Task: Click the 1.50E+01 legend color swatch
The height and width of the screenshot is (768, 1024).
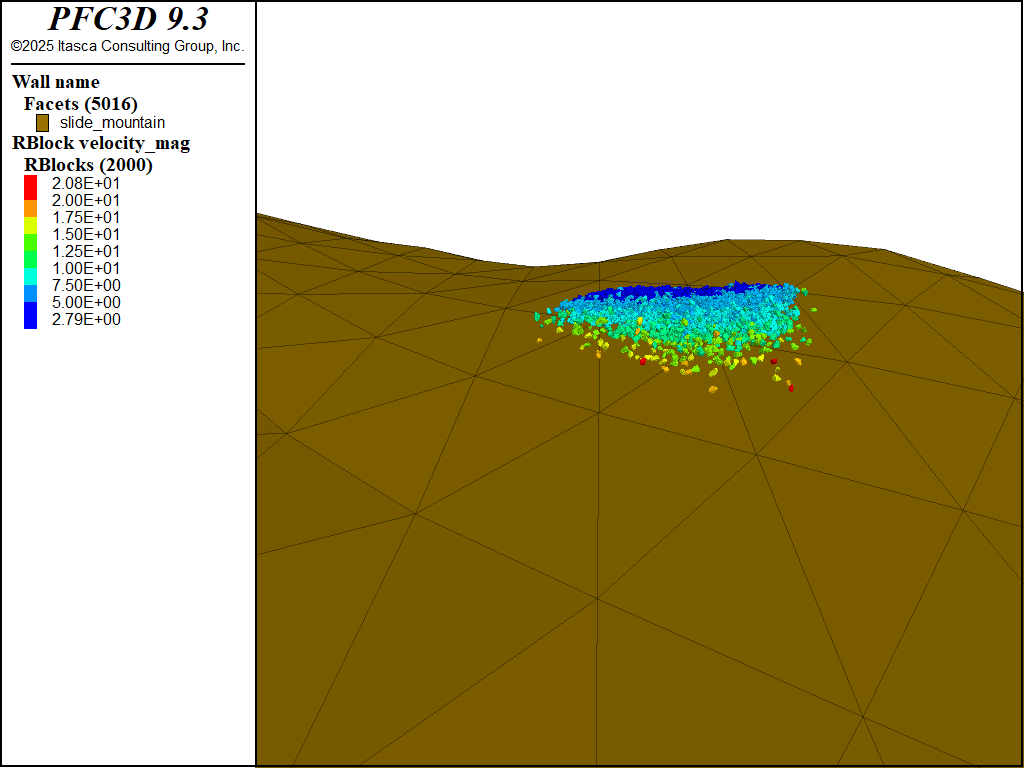Action: 30,235
